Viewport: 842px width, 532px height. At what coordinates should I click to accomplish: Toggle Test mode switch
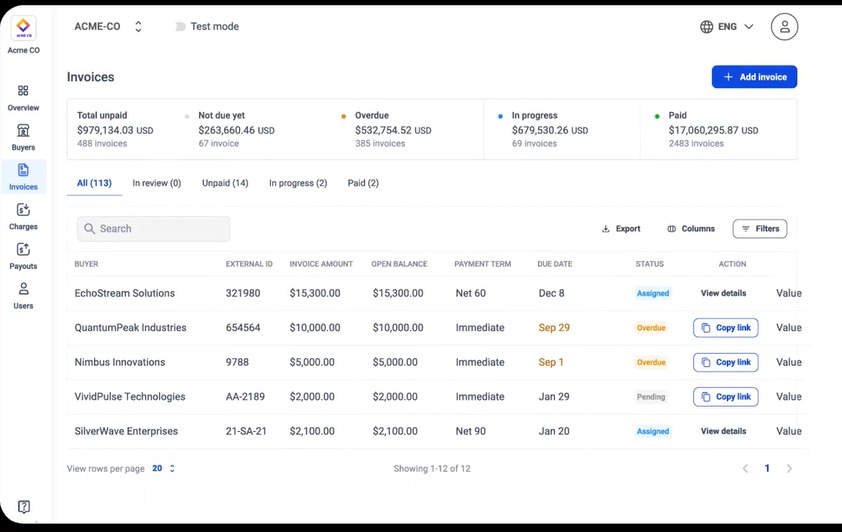pos(181,27)
